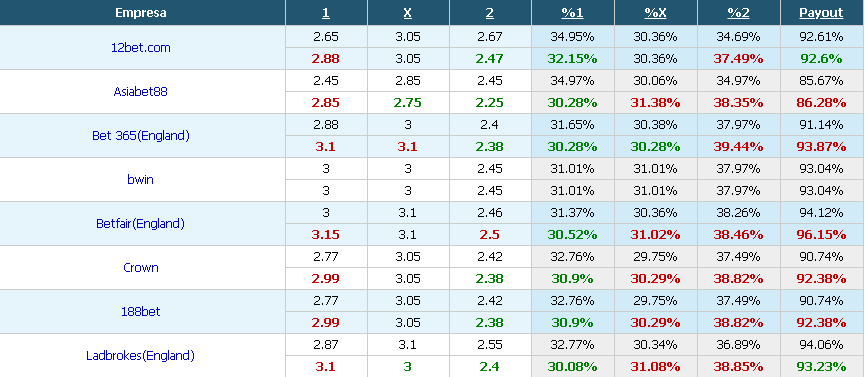The image size is (865, 377).
Task: Open the Ladbrokes(England) link
Action: [141, 356]
